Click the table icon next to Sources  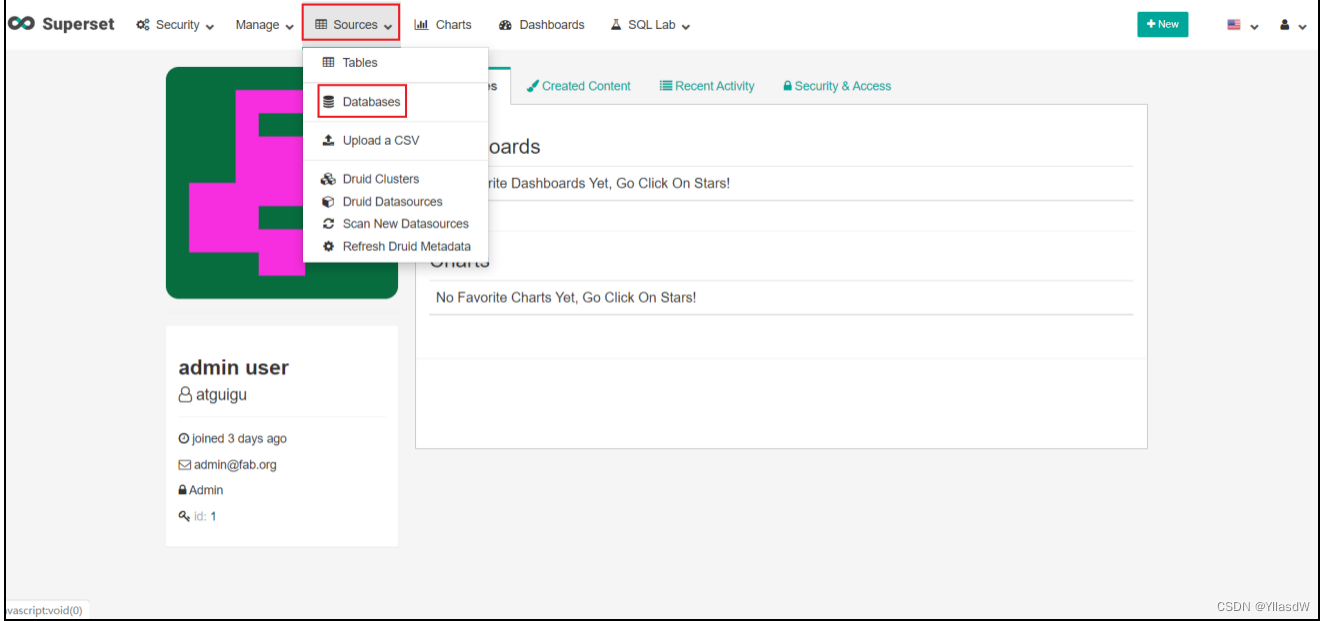[x=321, y=25]
